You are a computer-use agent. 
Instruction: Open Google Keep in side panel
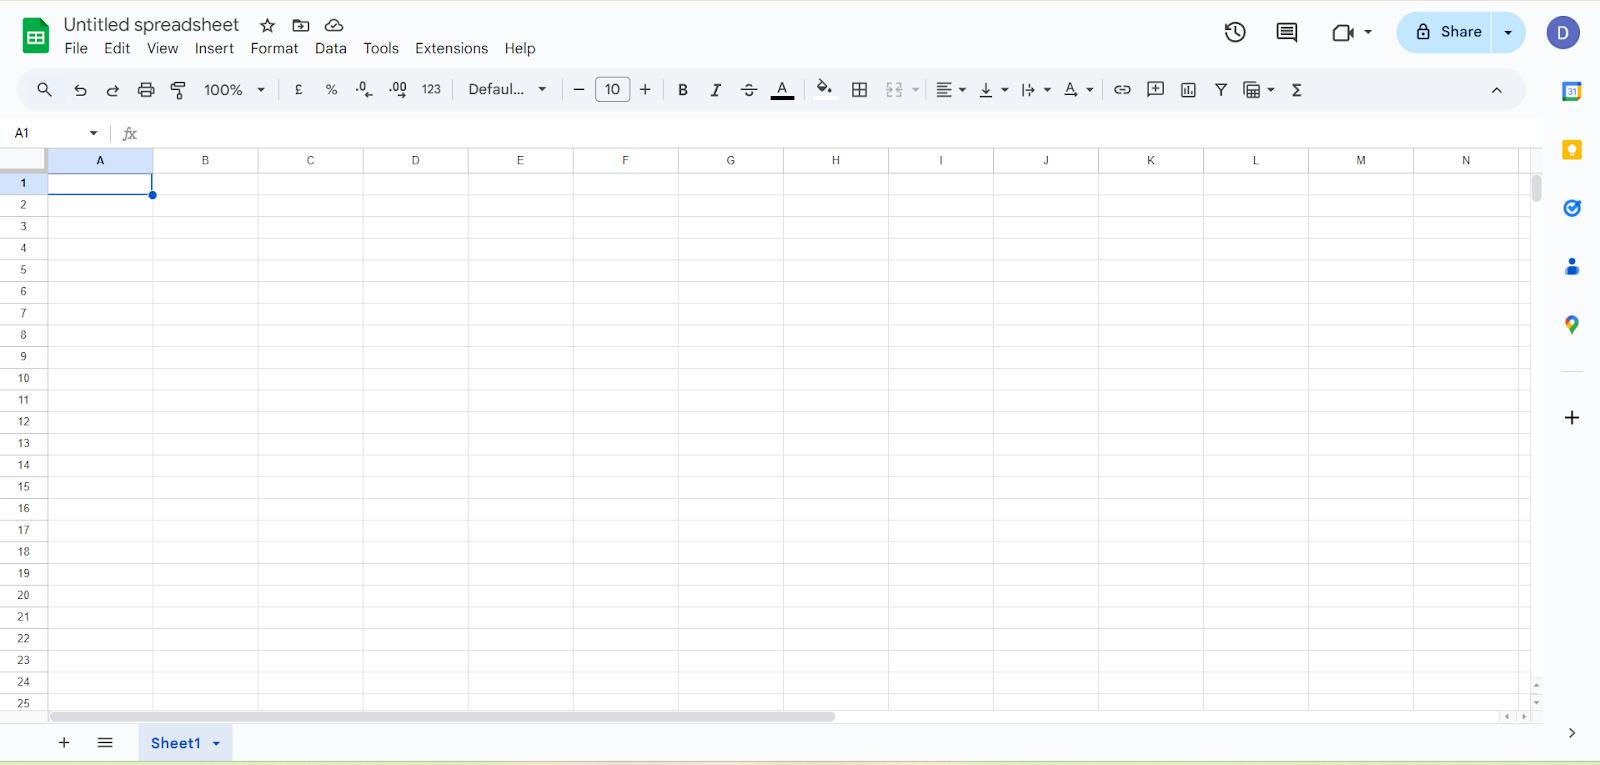(x=1572, y=150)
